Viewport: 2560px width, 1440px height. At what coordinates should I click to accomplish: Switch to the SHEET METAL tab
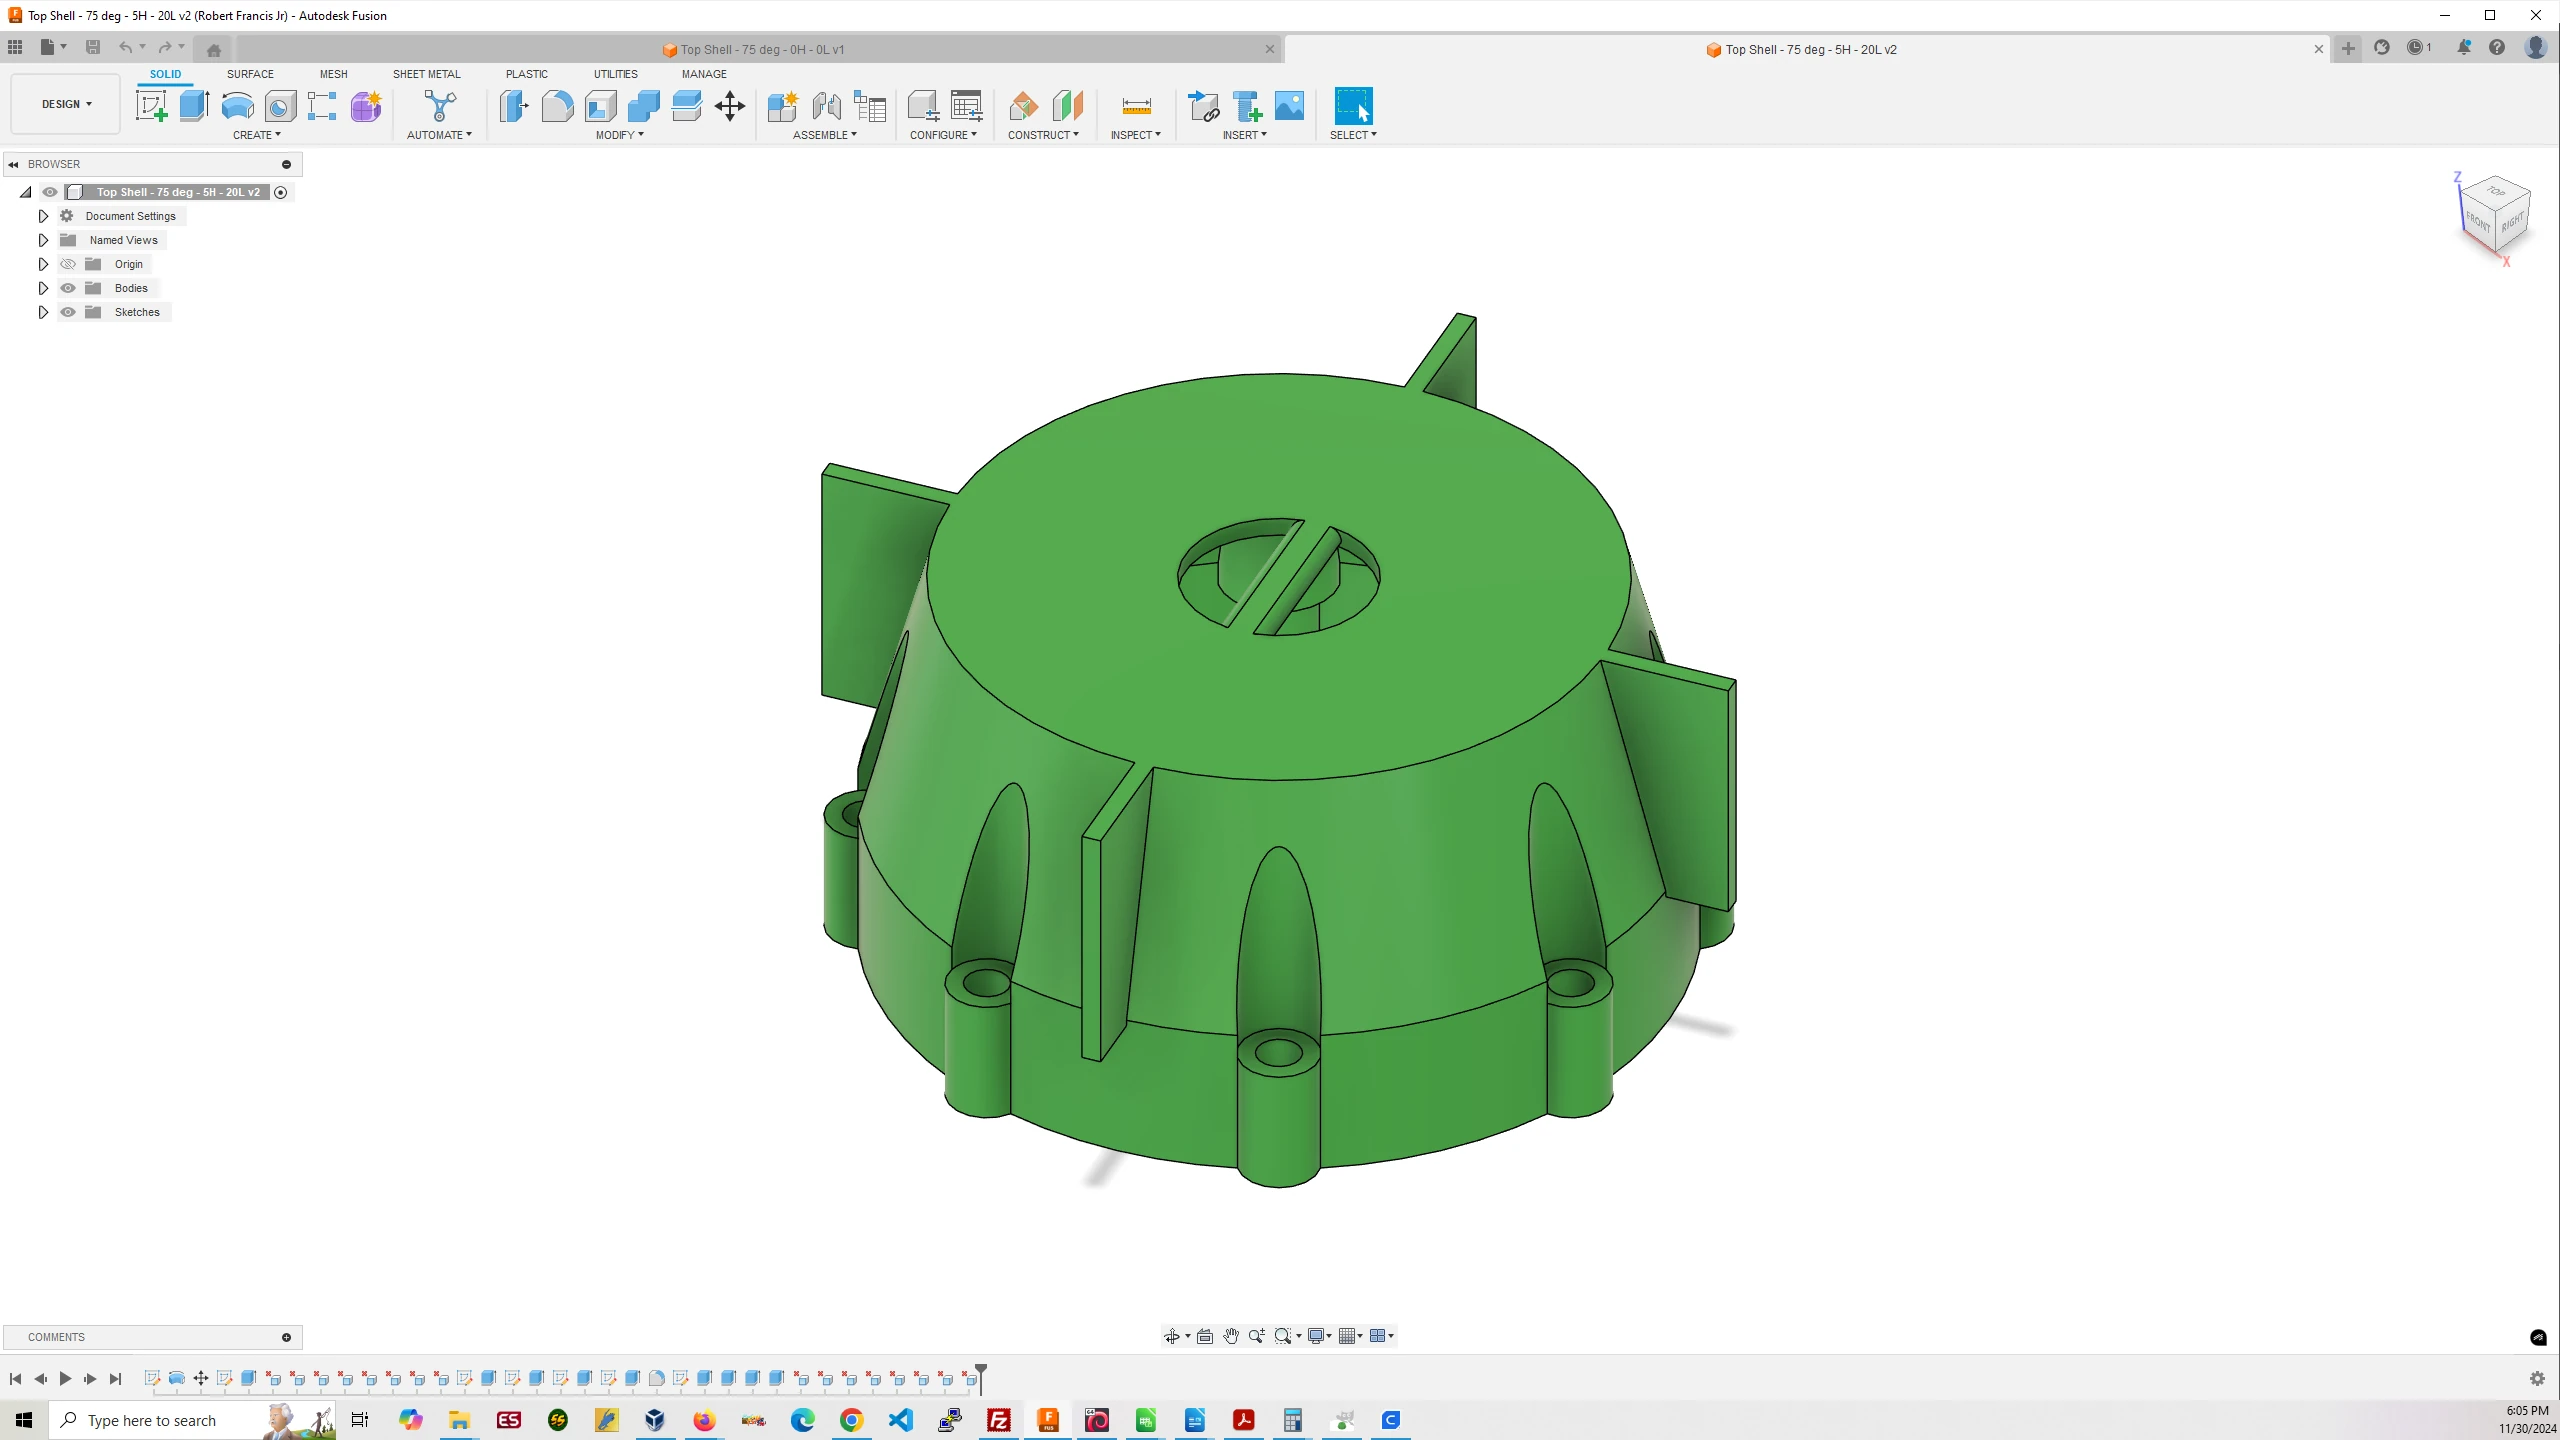(x=427, y=74)
